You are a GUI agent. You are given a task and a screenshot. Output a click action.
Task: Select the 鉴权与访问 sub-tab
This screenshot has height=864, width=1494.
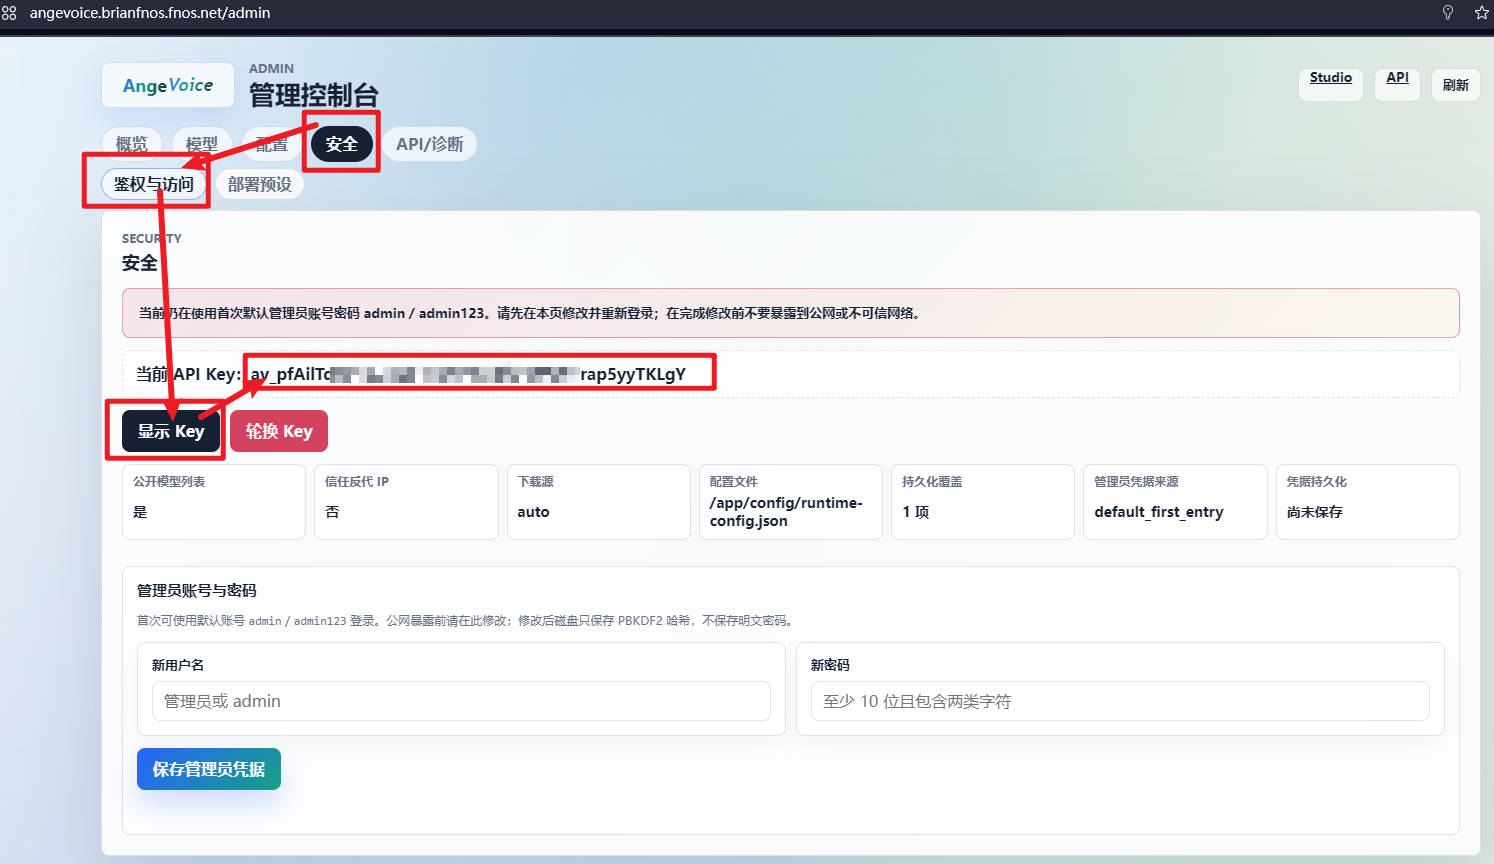click(154, 184)
